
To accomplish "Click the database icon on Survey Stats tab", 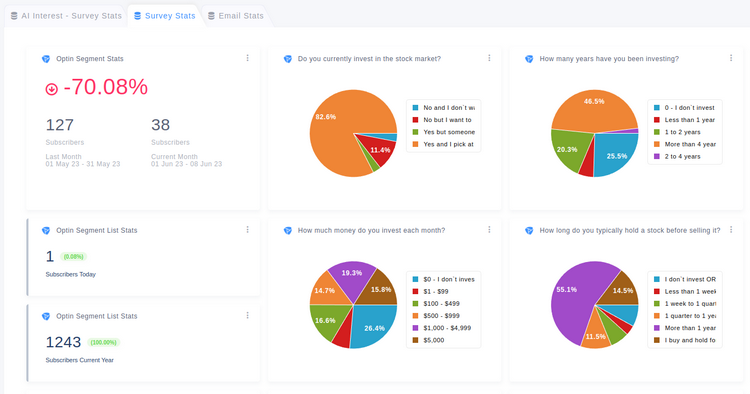I will (137, 16).
